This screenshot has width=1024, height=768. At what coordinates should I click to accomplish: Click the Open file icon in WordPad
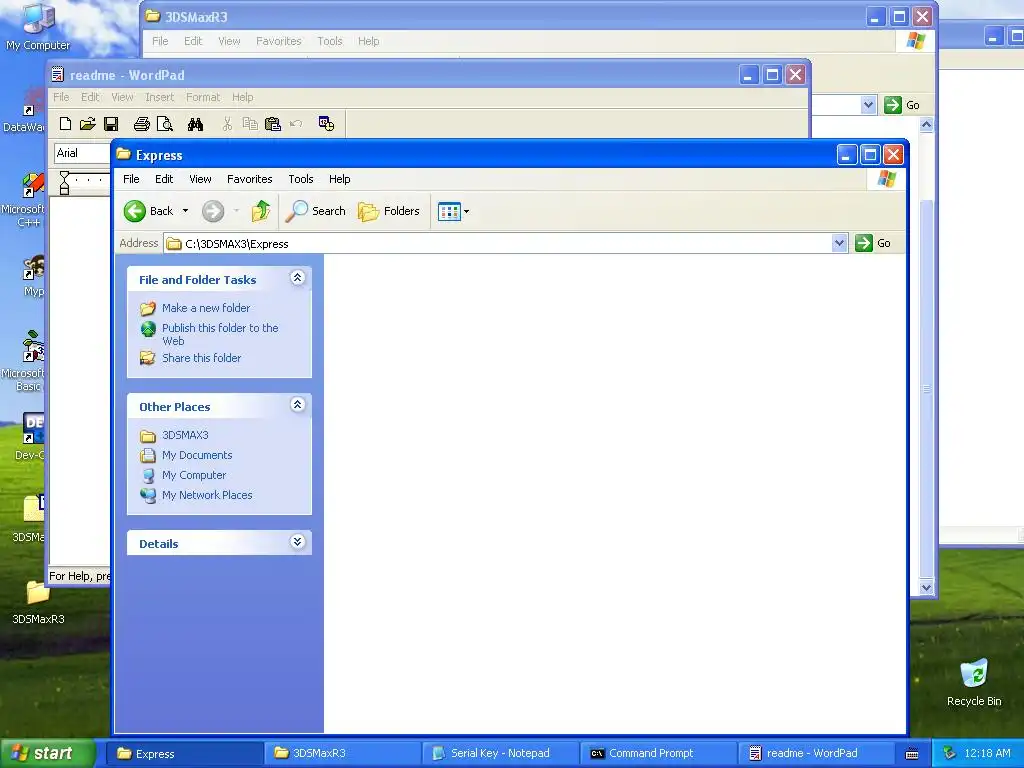[88, 123]
